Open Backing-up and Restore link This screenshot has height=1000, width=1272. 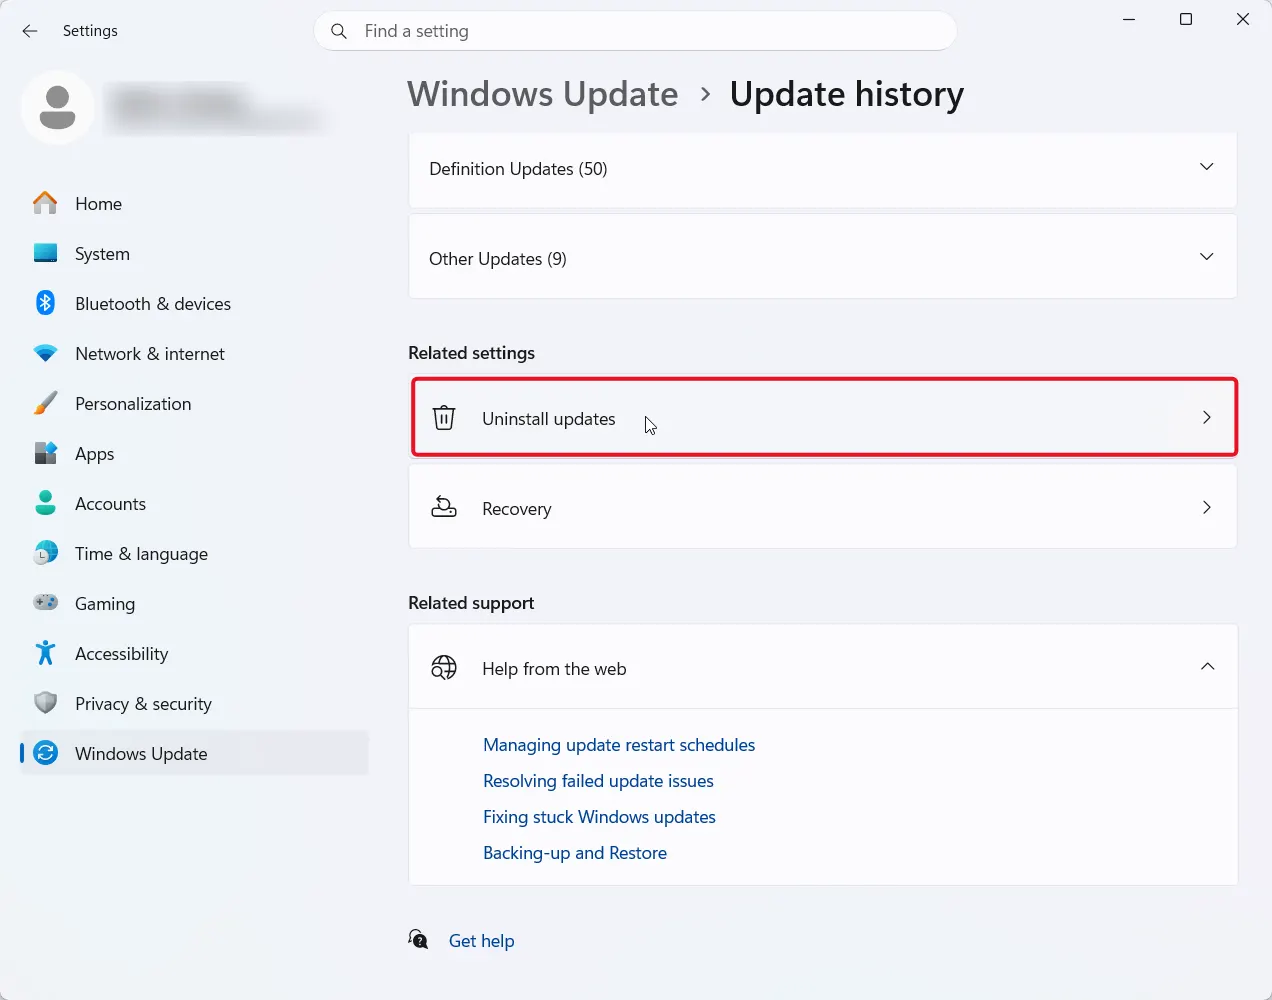(x=575, y=853)
